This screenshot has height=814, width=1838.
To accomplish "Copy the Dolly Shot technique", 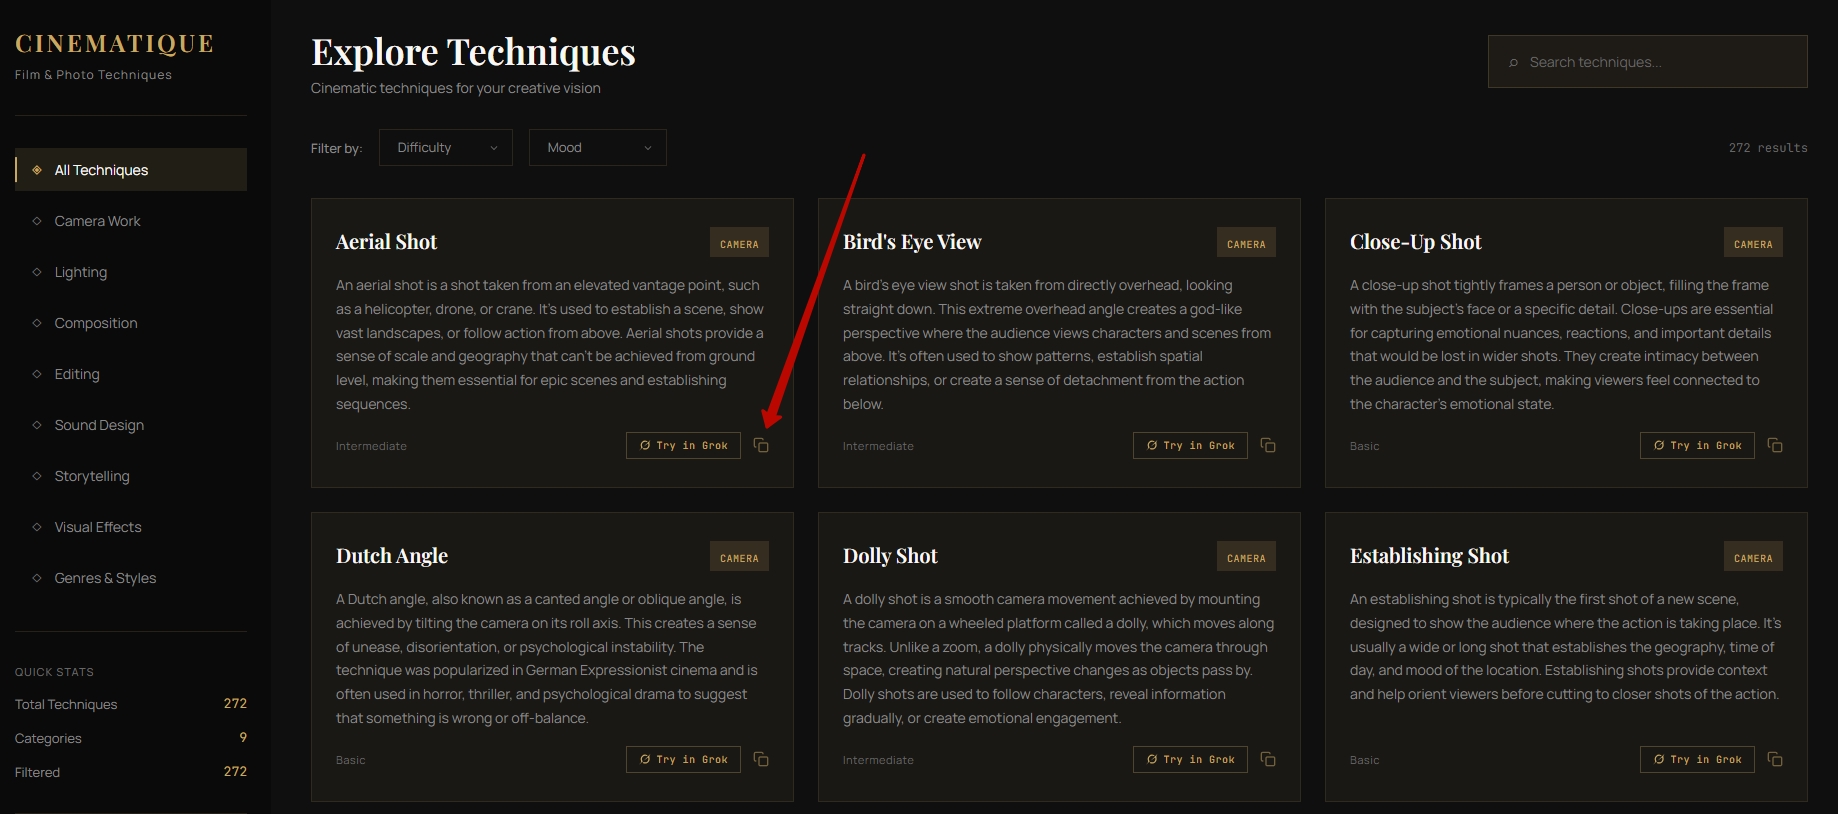I will coord(1268,759).
